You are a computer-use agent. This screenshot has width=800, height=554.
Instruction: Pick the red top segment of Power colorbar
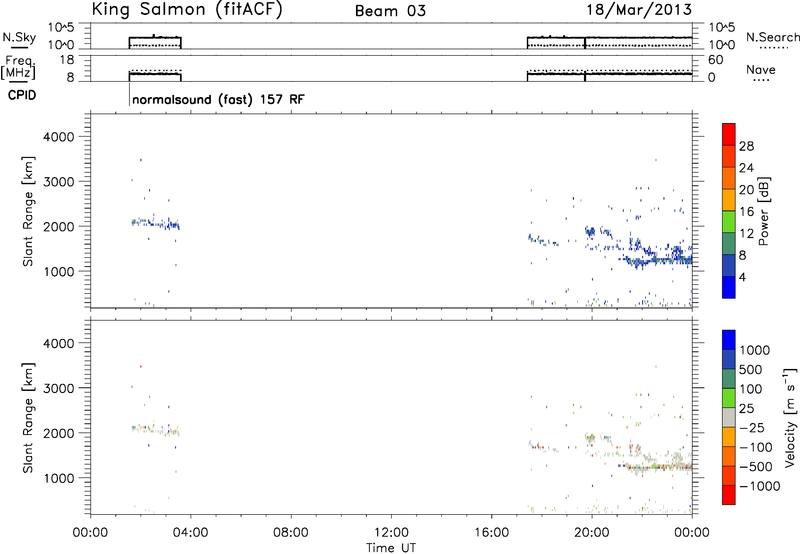[729, 134]
